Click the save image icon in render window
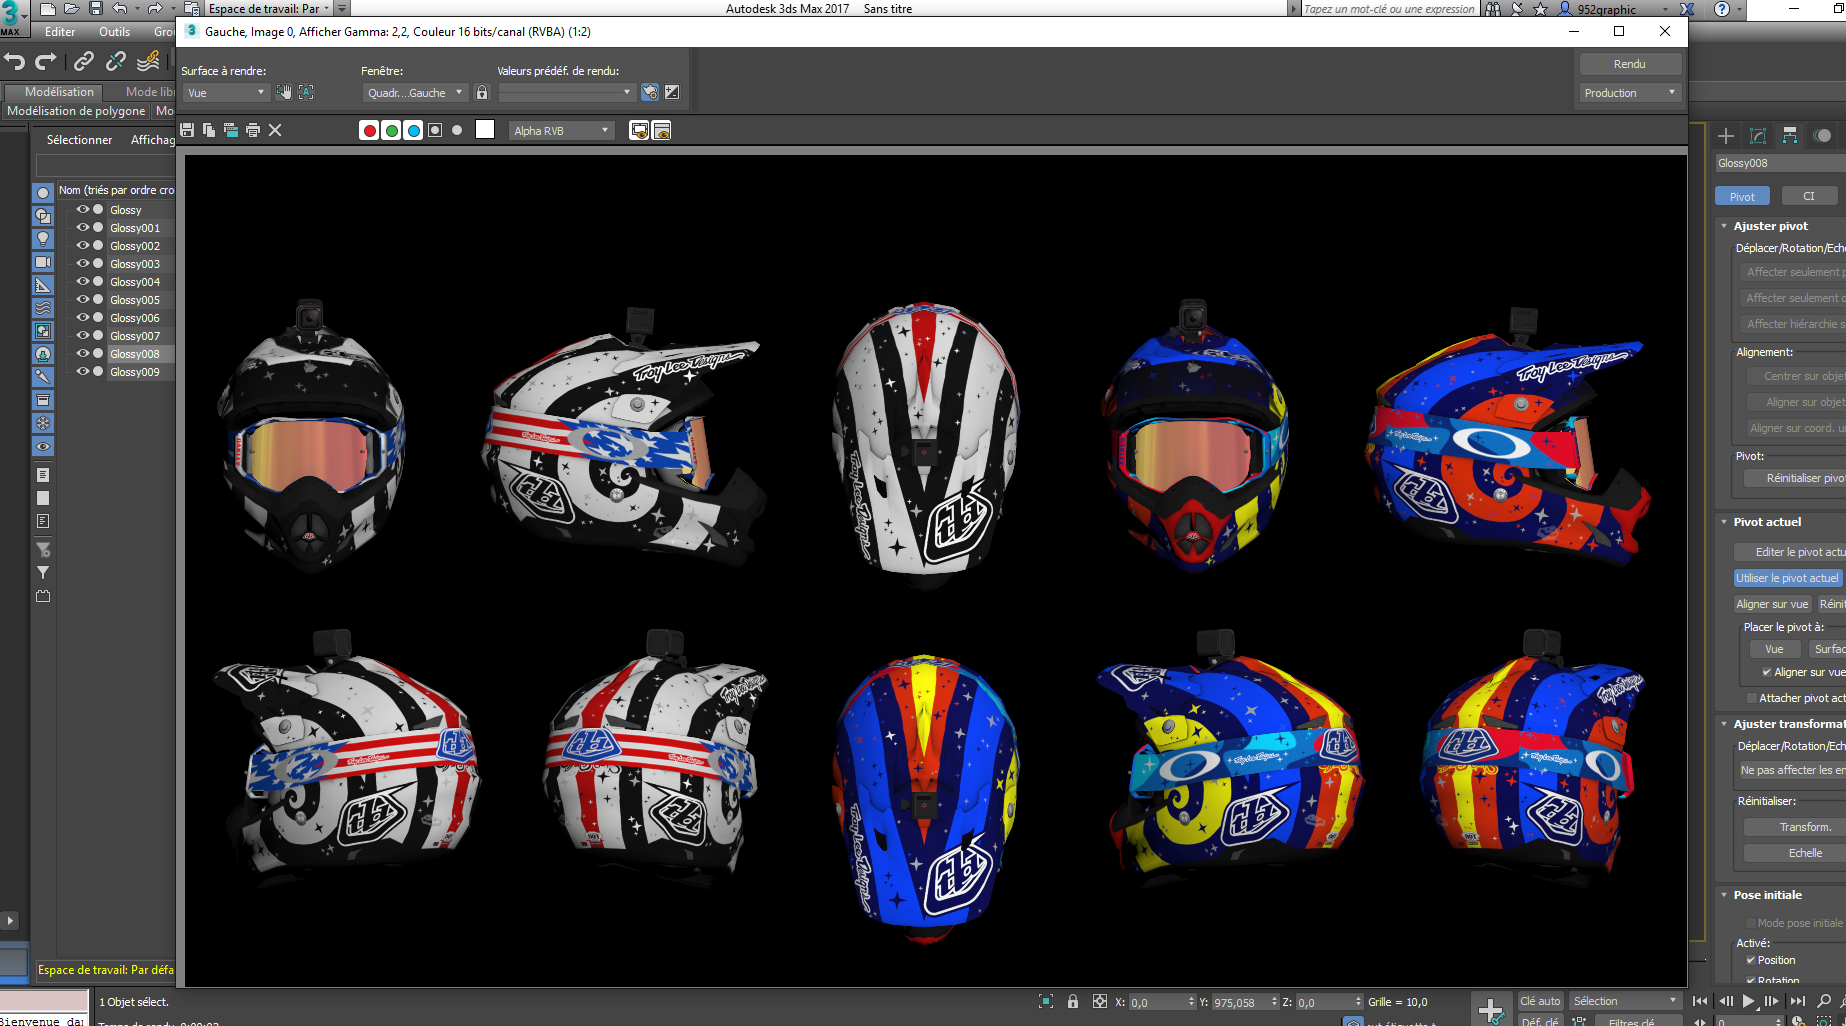The height and width of the screenshot is (1026, 1846). [x=187, y=130]
